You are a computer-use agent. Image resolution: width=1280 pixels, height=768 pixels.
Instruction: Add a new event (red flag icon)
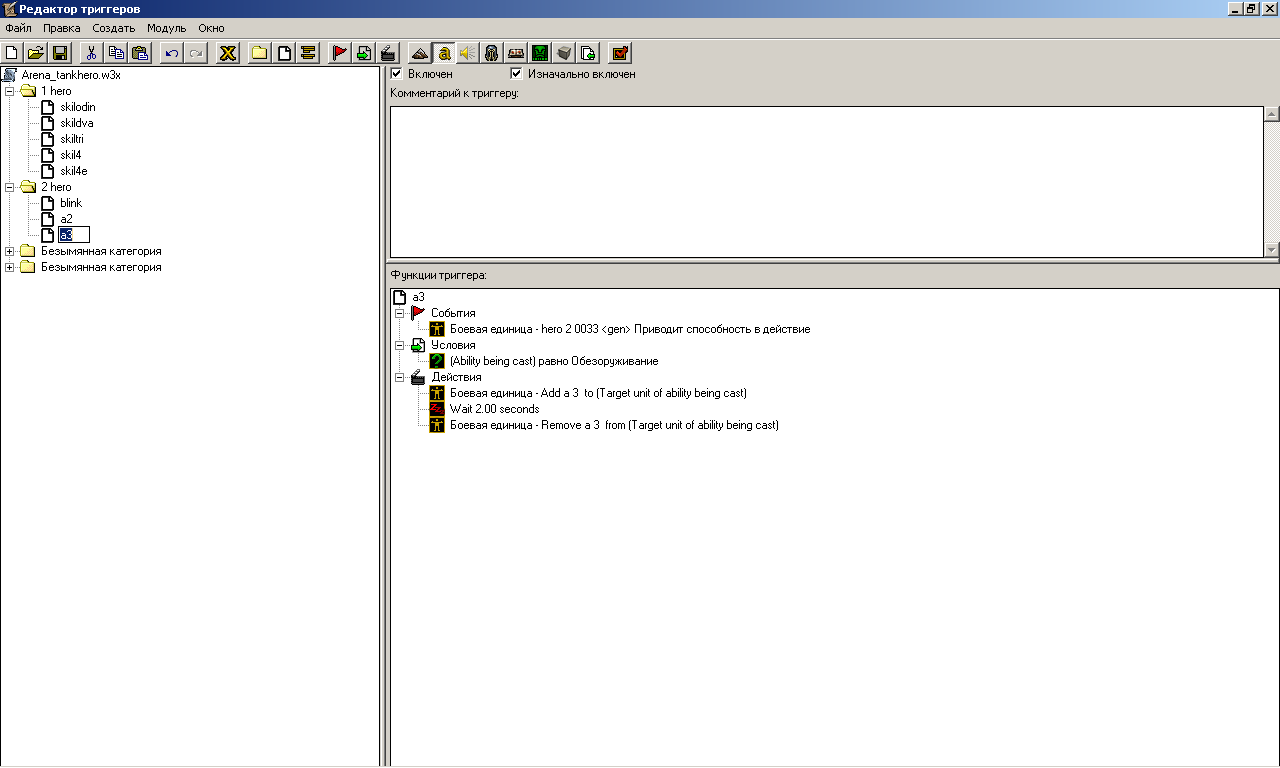point(340,53)
